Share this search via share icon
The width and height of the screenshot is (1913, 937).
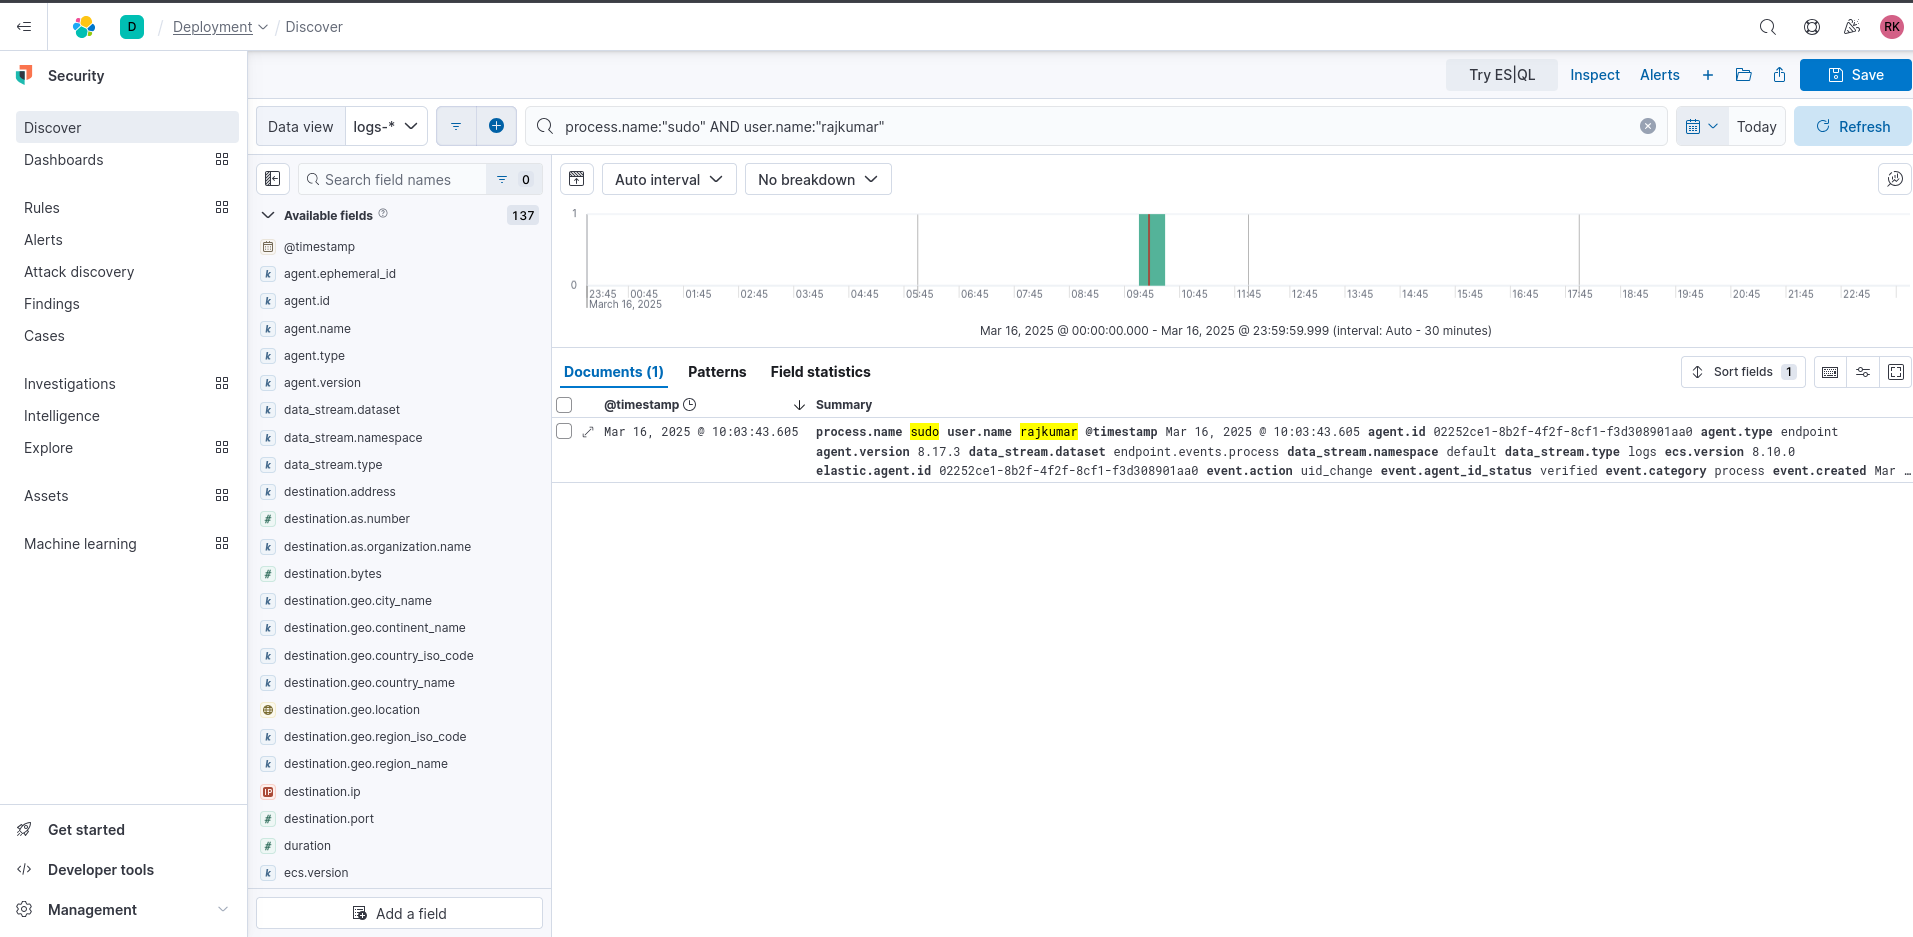tap(1780, 75)
